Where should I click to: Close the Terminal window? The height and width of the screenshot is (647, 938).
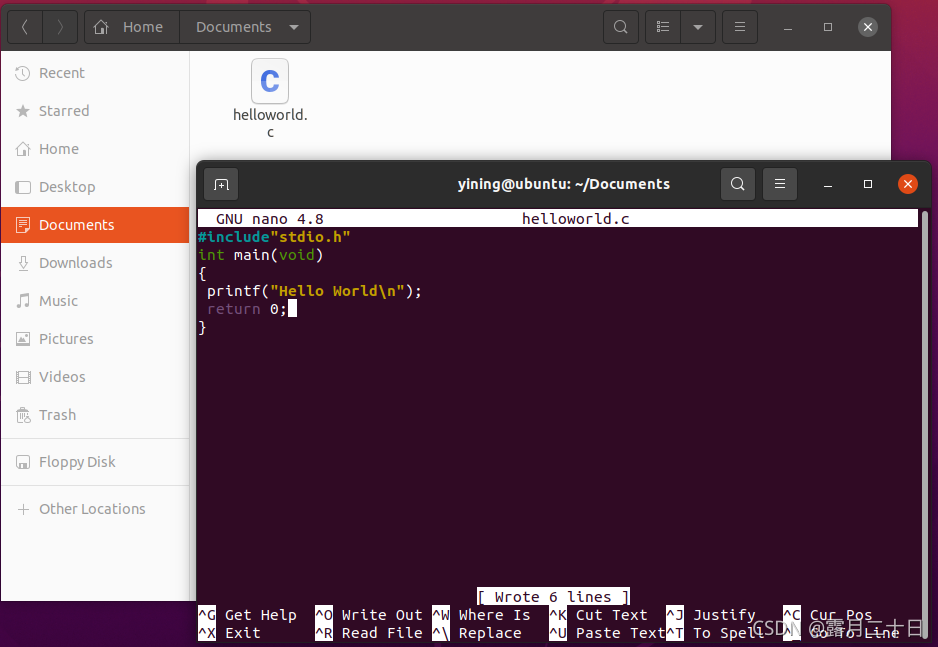tap(907, 184)
